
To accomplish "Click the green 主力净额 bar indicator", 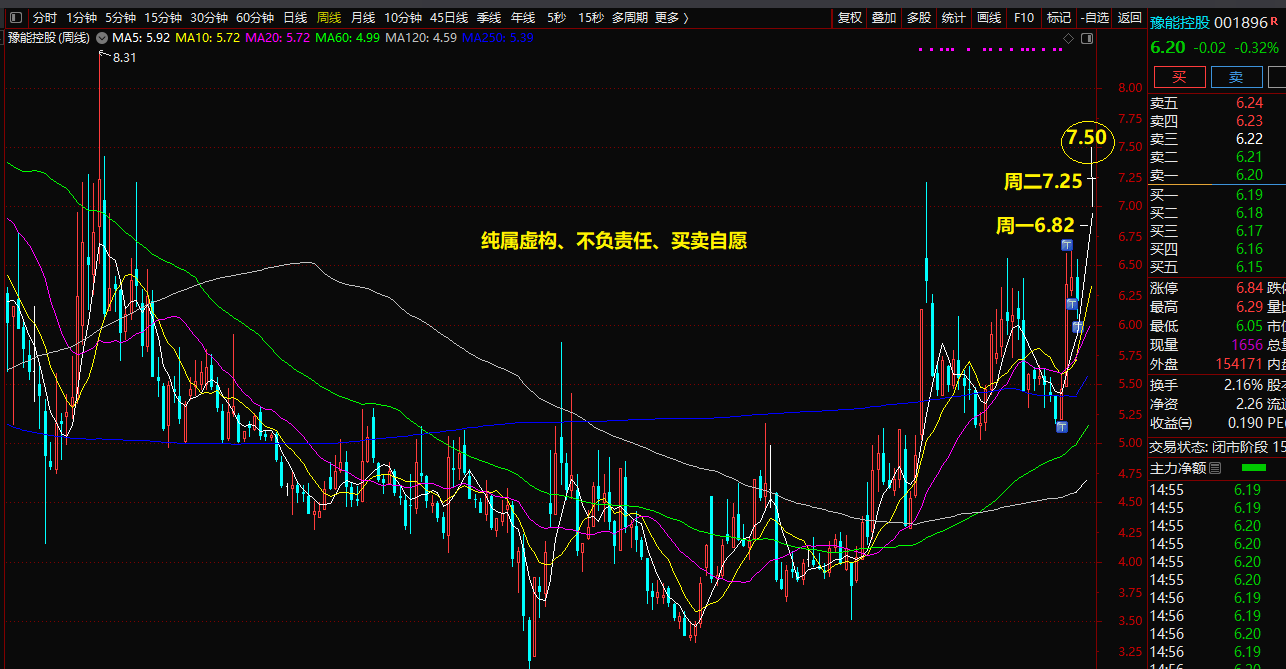I will (x=1253, y=467).
